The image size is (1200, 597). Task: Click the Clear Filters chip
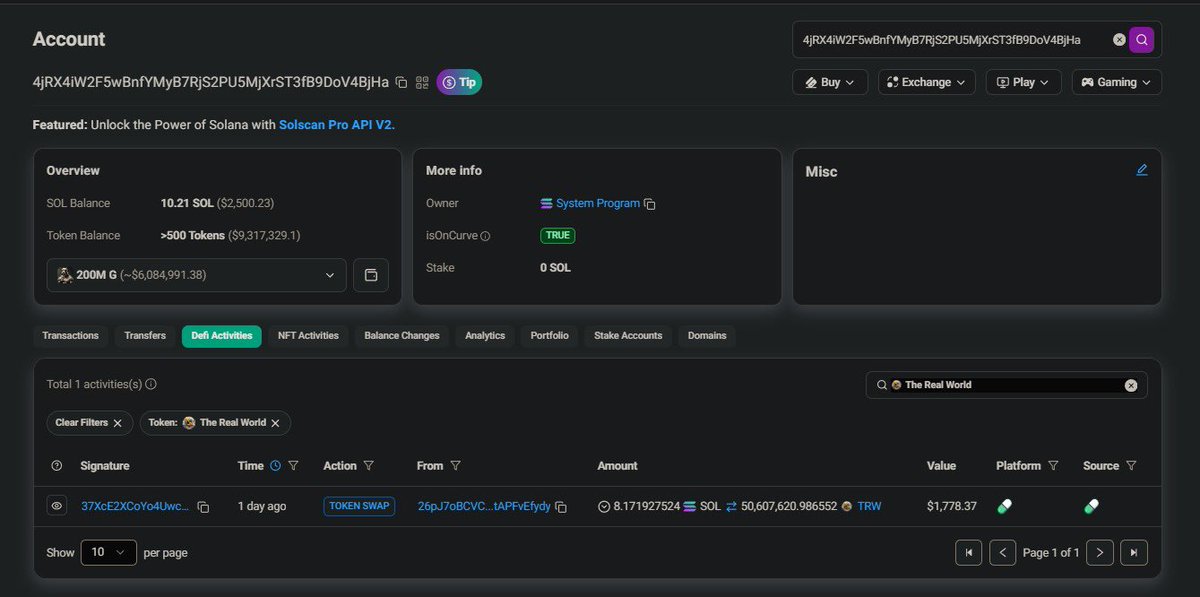88,423
